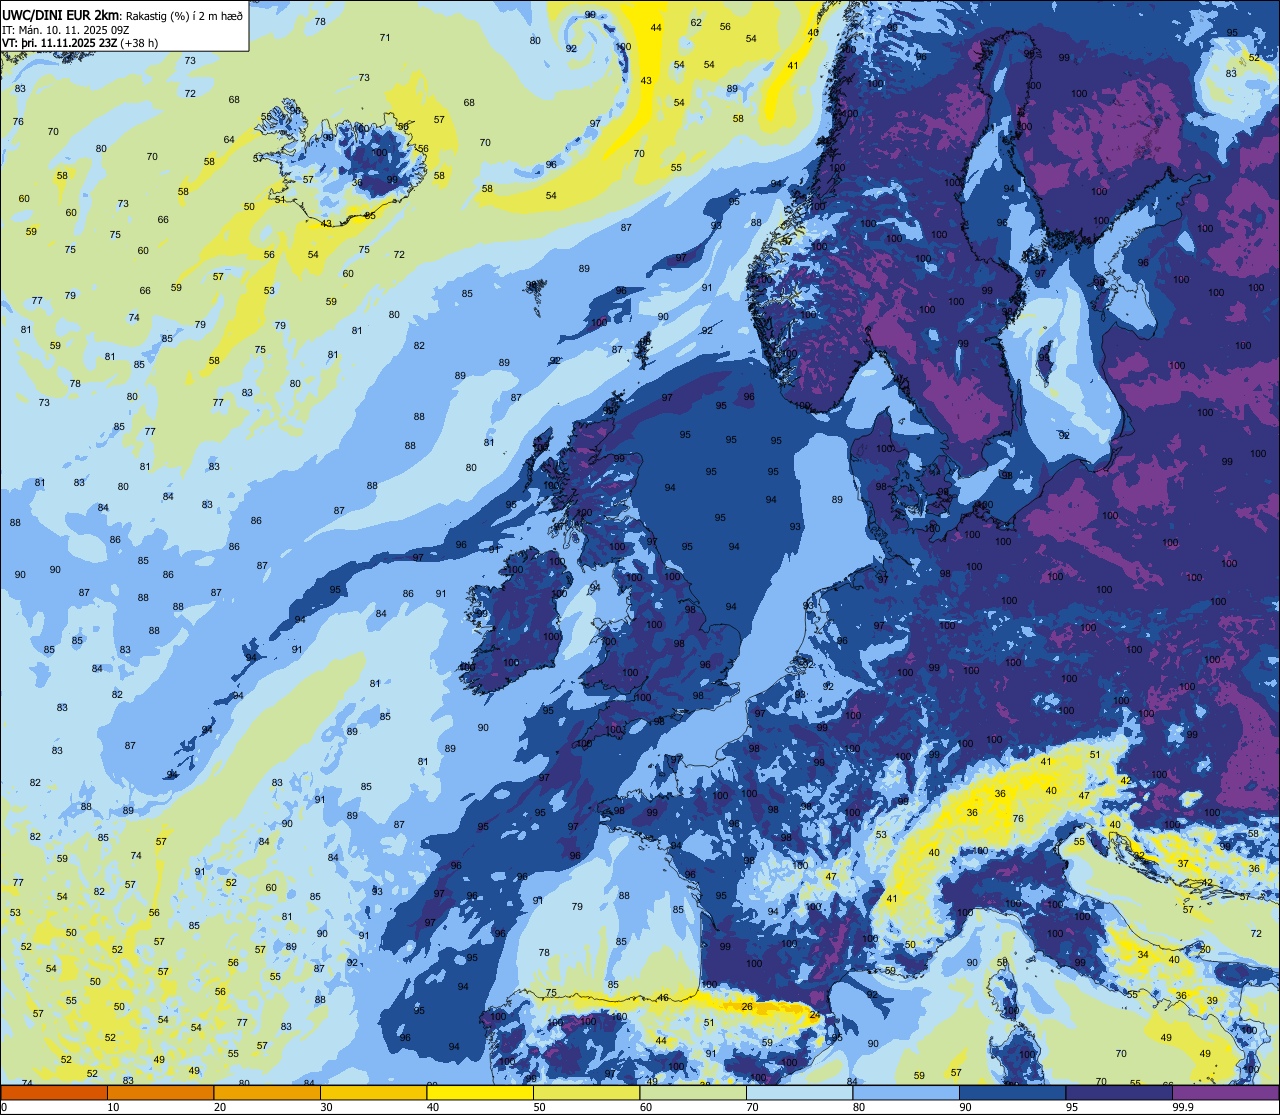1280x1115 pixels.
Task: Click the legend tick label '95'
Action: point(1072,1107)
